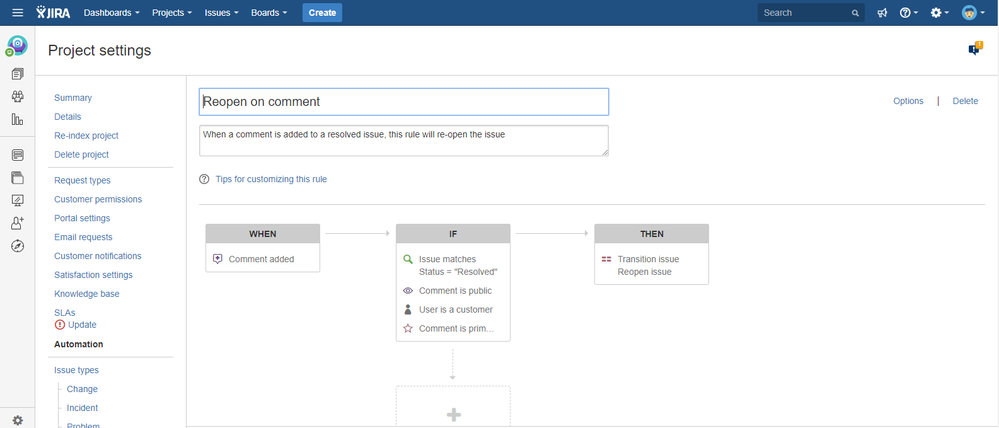
Task: Add a new branch with plus box
Action: coord(453,408)
